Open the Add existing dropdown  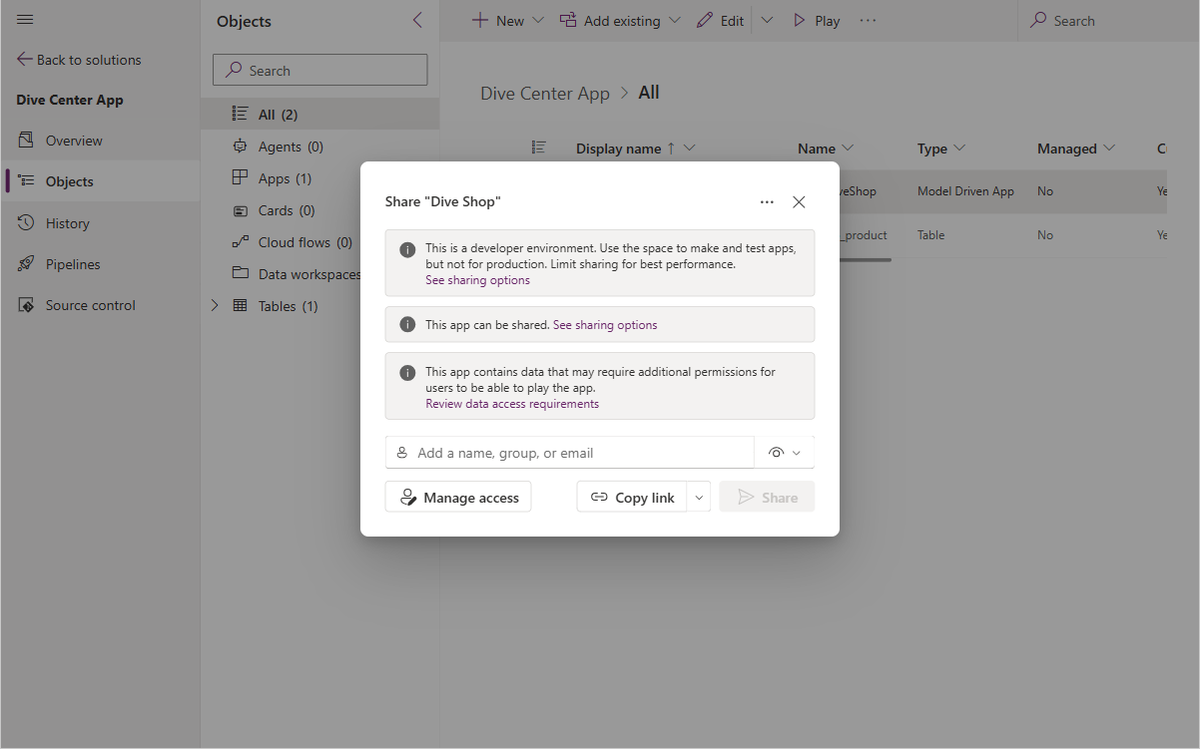620,20
